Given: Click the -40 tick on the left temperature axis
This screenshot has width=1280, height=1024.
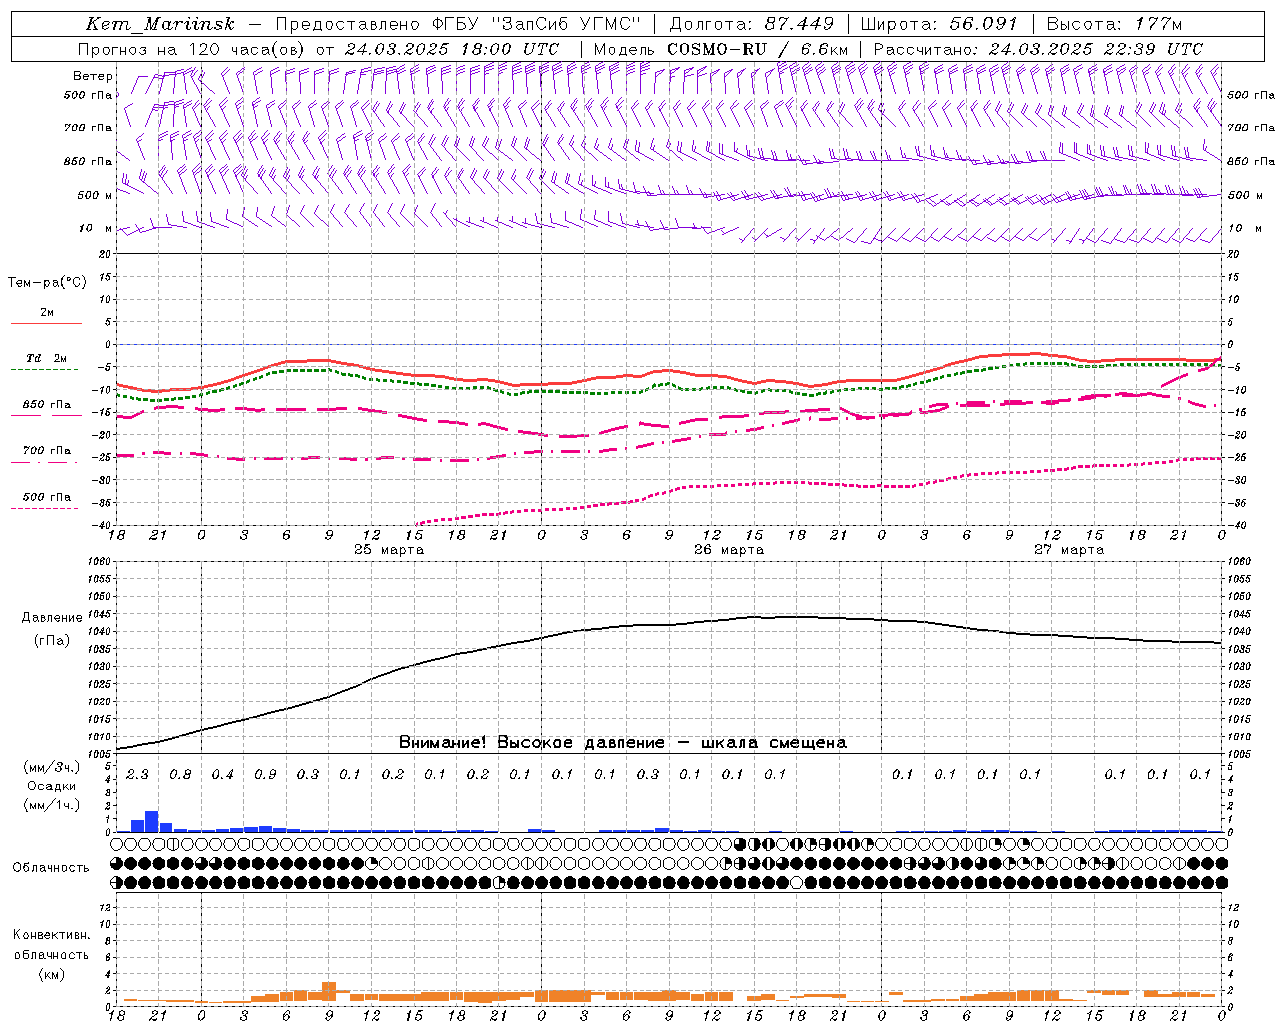Looking at the screenshot, I should [x=100, y=526].
